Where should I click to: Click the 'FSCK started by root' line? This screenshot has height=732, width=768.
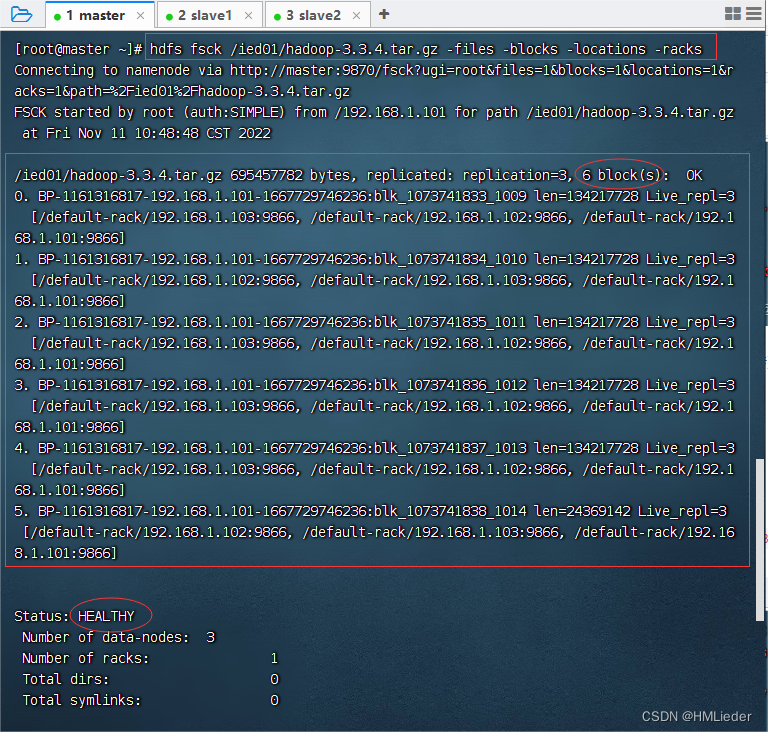click(x=374, y=112)
